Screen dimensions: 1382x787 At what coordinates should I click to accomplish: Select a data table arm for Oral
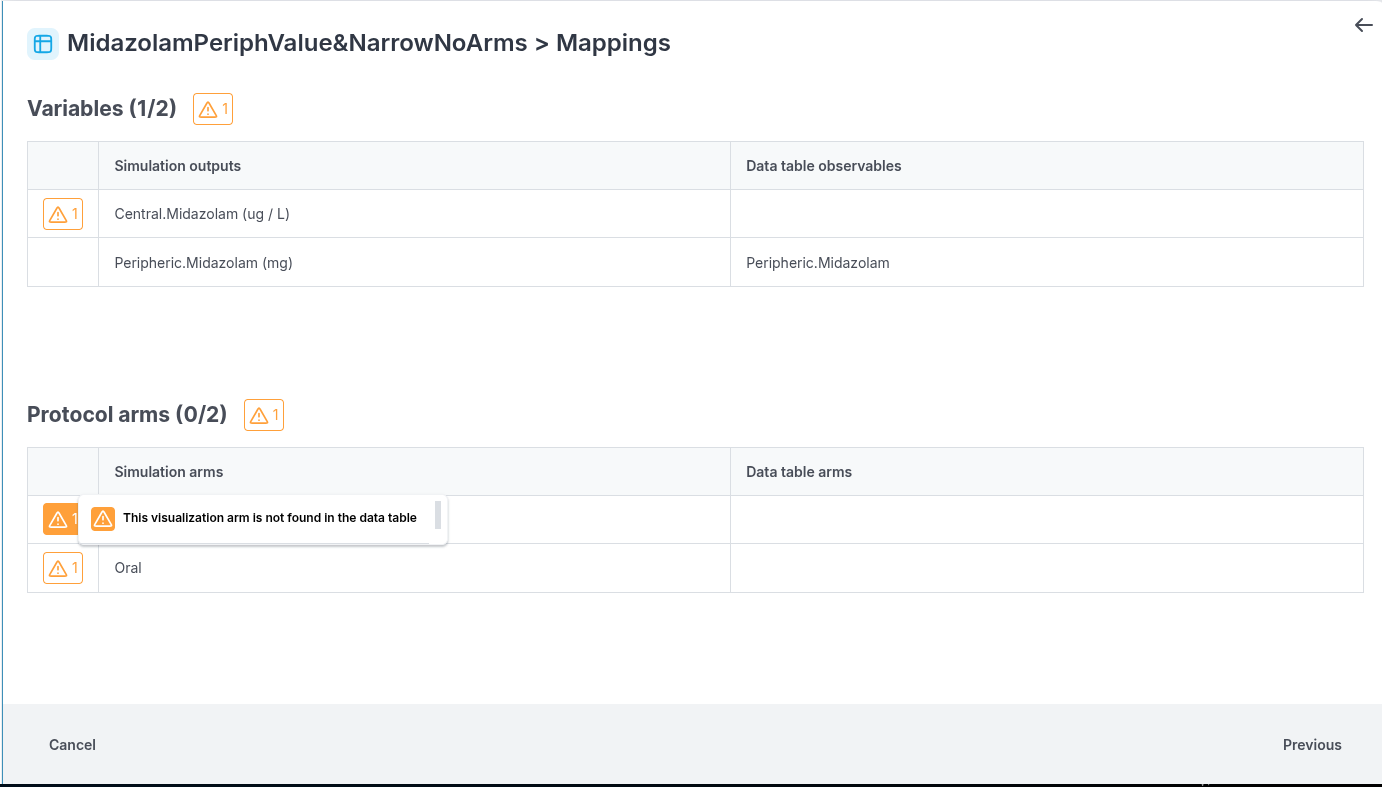coord(1045,568)
